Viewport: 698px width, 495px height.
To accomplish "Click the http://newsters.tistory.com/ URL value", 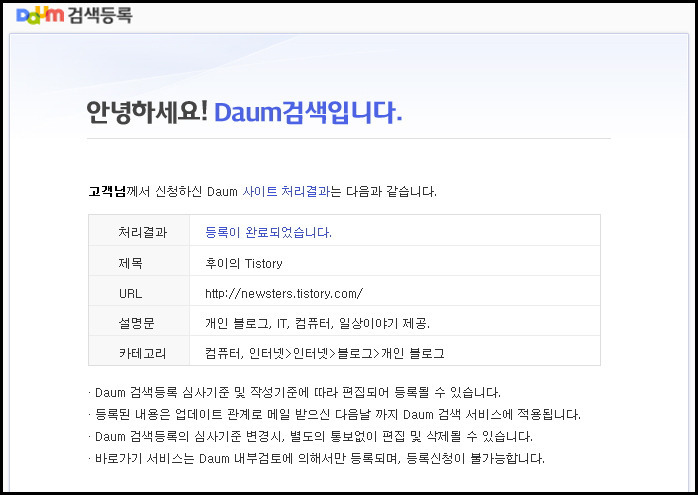I will pos(284,293).
